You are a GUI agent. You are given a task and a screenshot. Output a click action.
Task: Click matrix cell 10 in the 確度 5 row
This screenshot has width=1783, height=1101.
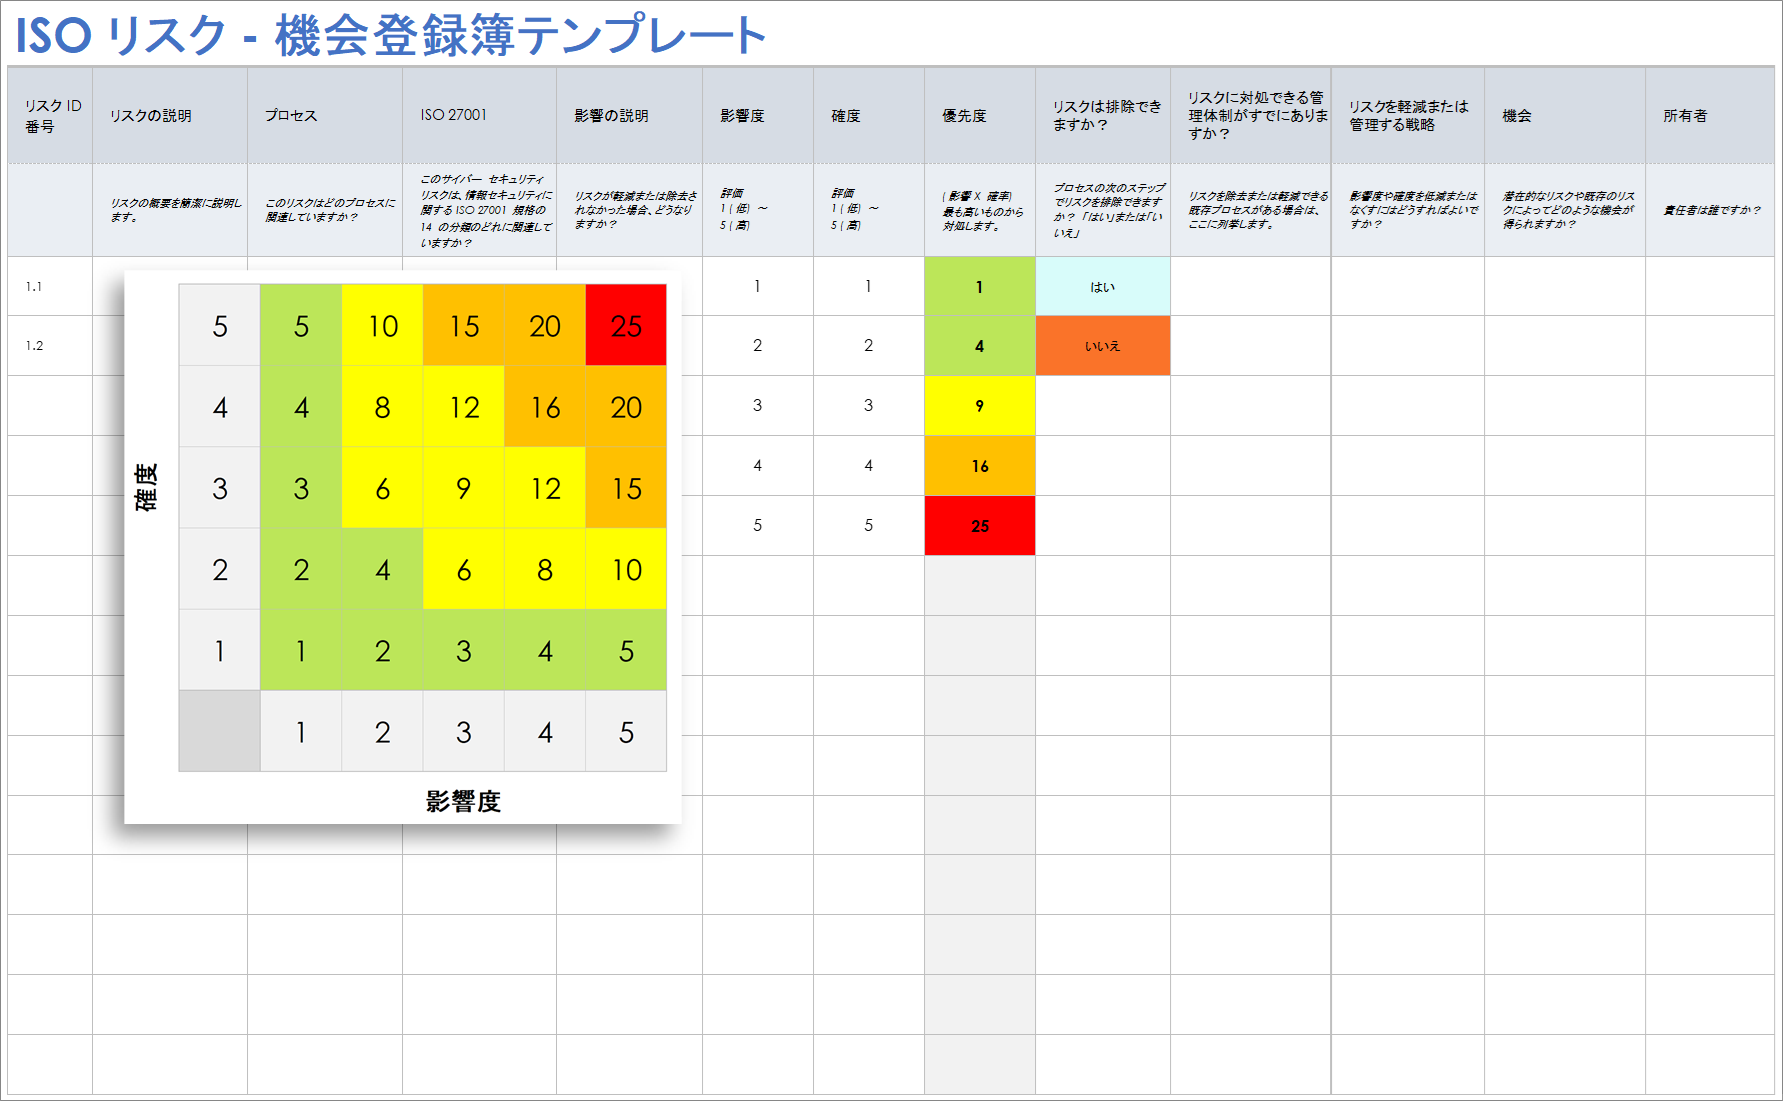click(x=383, y=325)
